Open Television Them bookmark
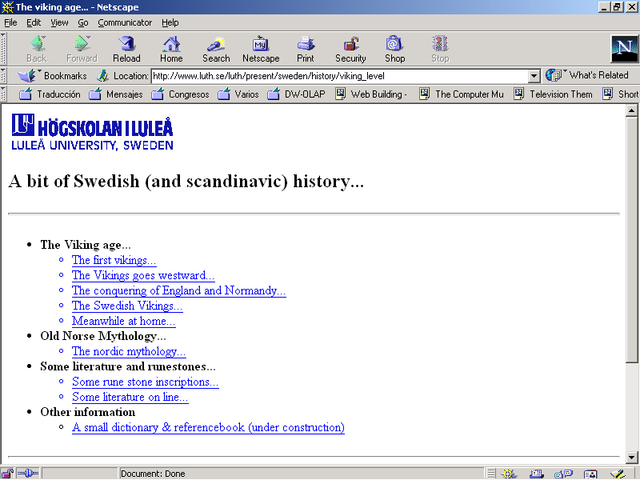Image resolution: width=640 pixels, height=480 pixels. click(553, 94)
